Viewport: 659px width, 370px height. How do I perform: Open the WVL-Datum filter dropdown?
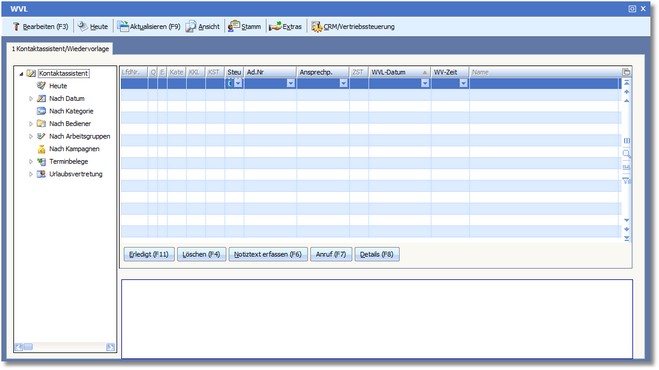[425, 83]
